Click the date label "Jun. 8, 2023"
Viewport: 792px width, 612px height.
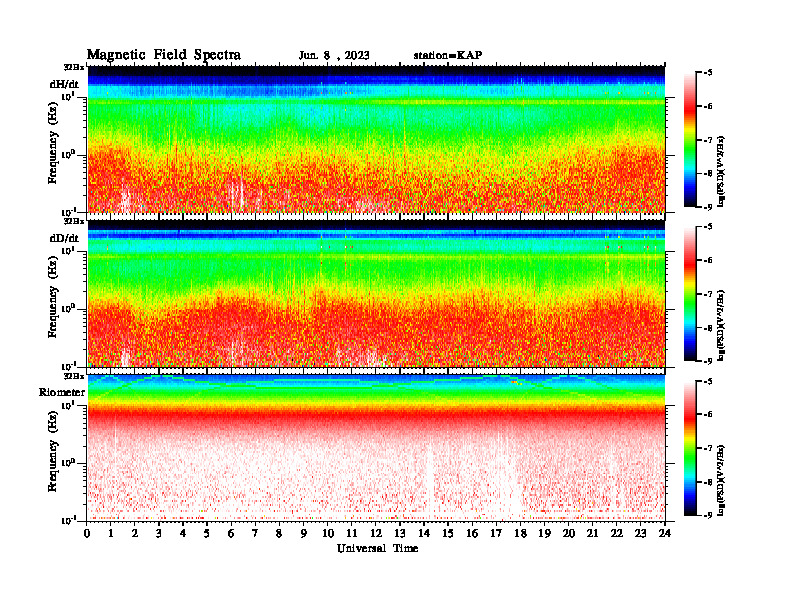(x=333, y=56)
